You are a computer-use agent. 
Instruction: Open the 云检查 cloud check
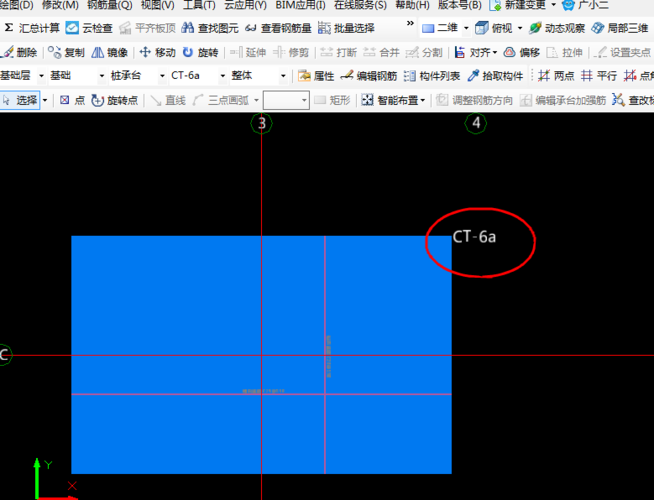(x=89, y=28)
